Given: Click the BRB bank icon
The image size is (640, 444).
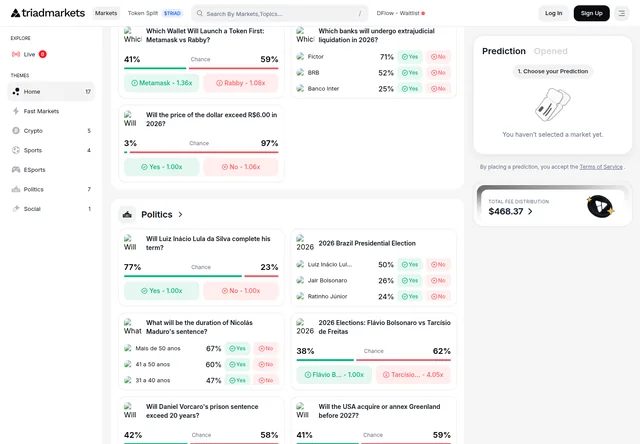Looking at the screenshot, I should click(300, 72).
